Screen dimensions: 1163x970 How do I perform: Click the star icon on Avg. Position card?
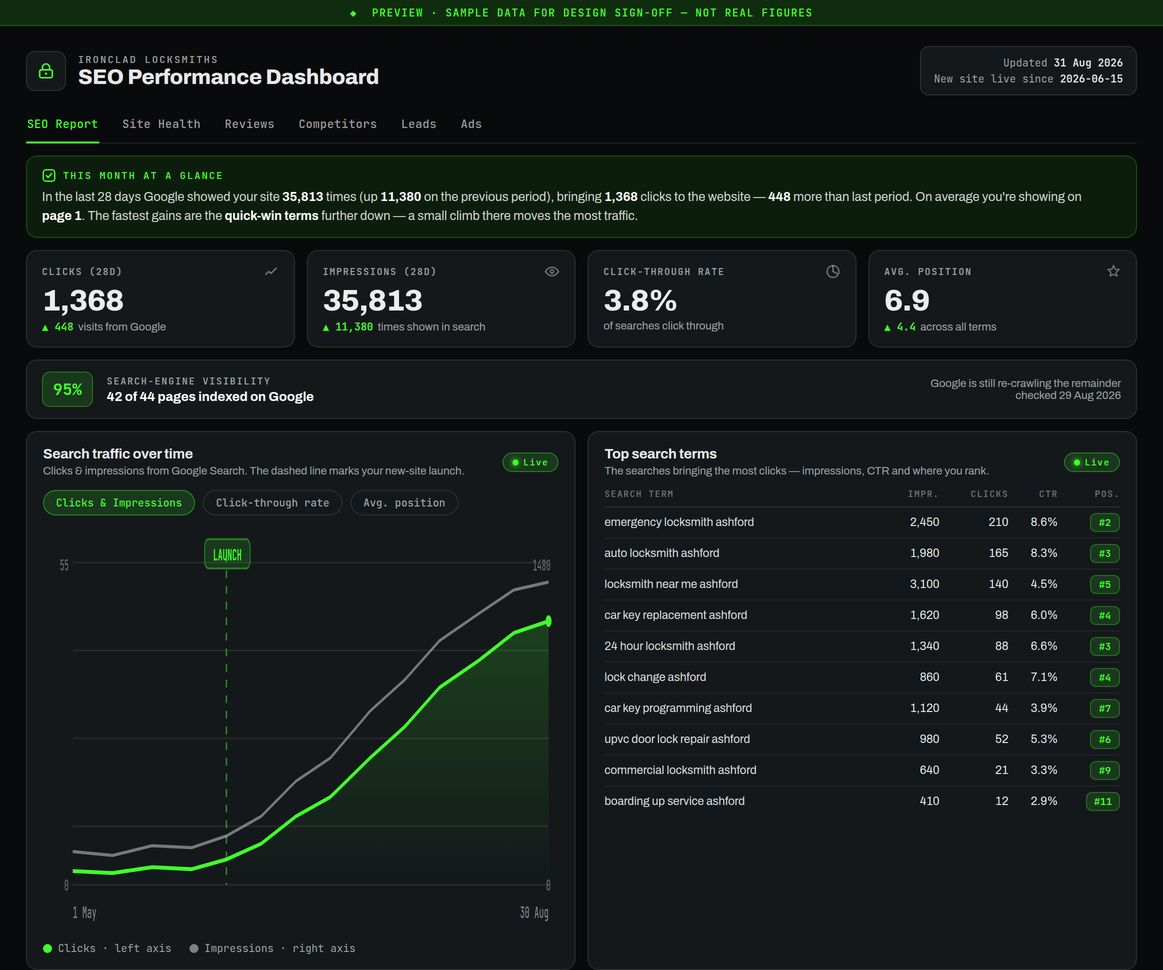(1113, 271)
